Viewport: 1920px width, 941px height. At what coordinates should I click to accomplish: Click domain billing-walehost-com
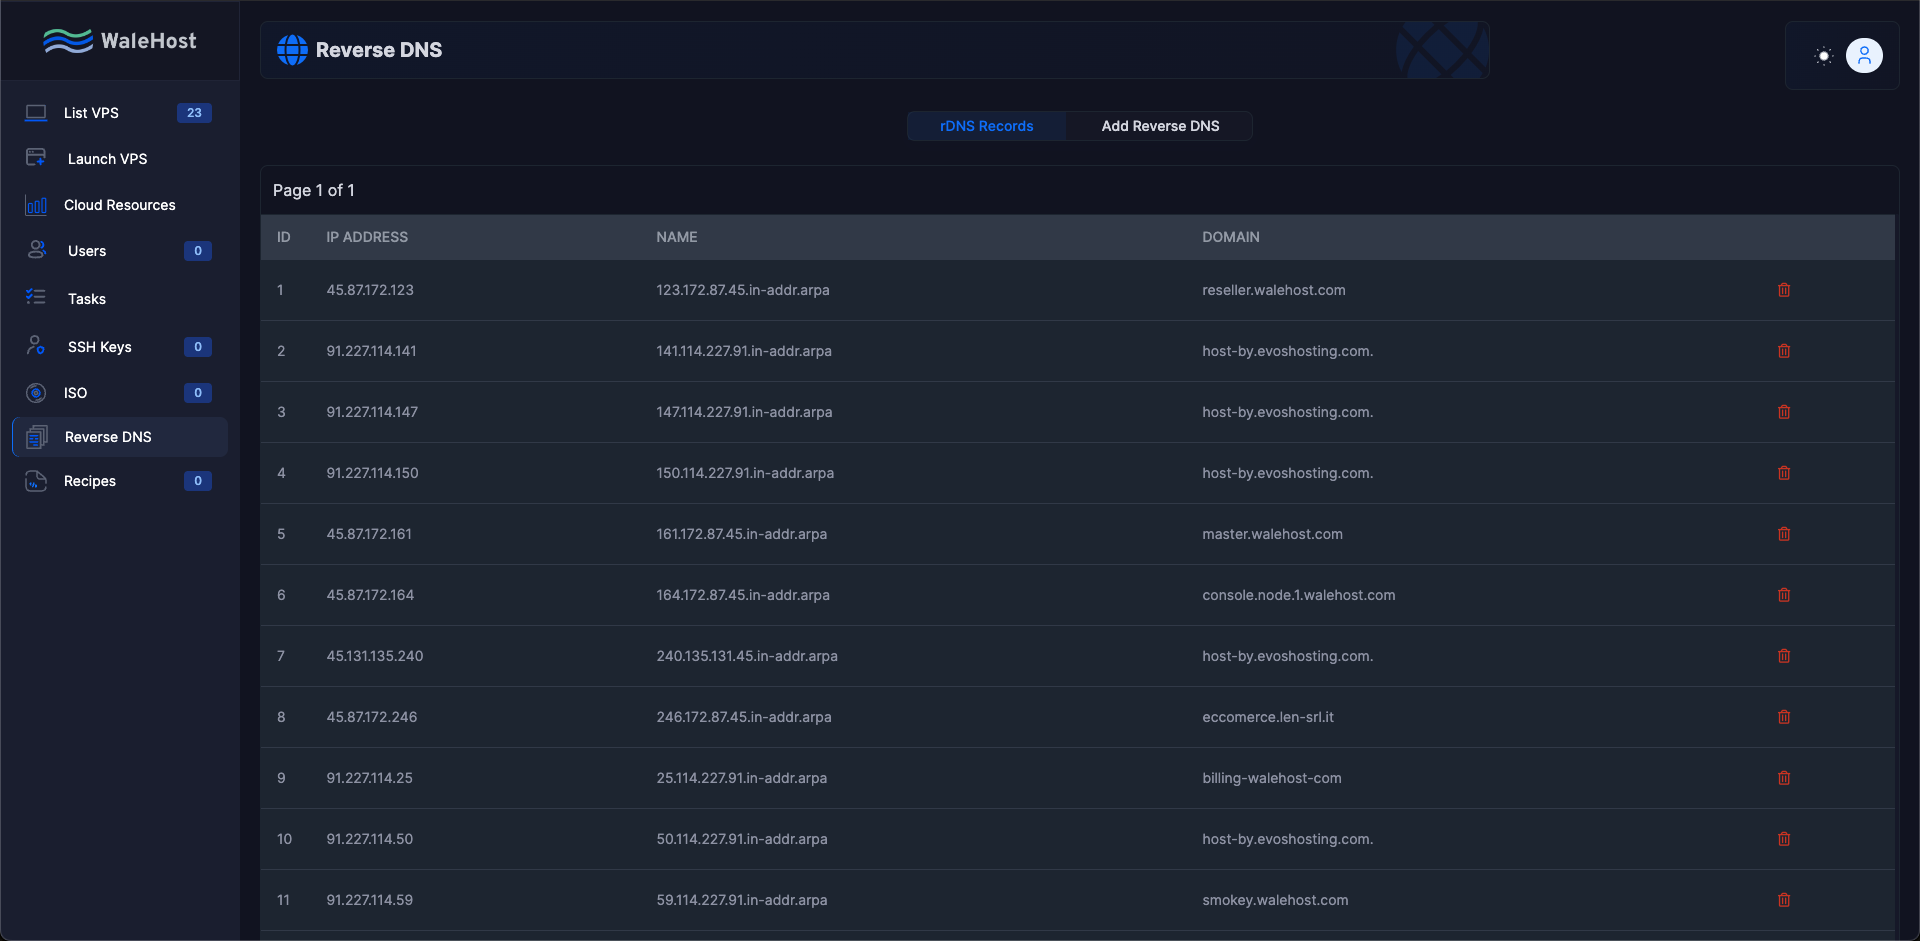coord(1272,778)
